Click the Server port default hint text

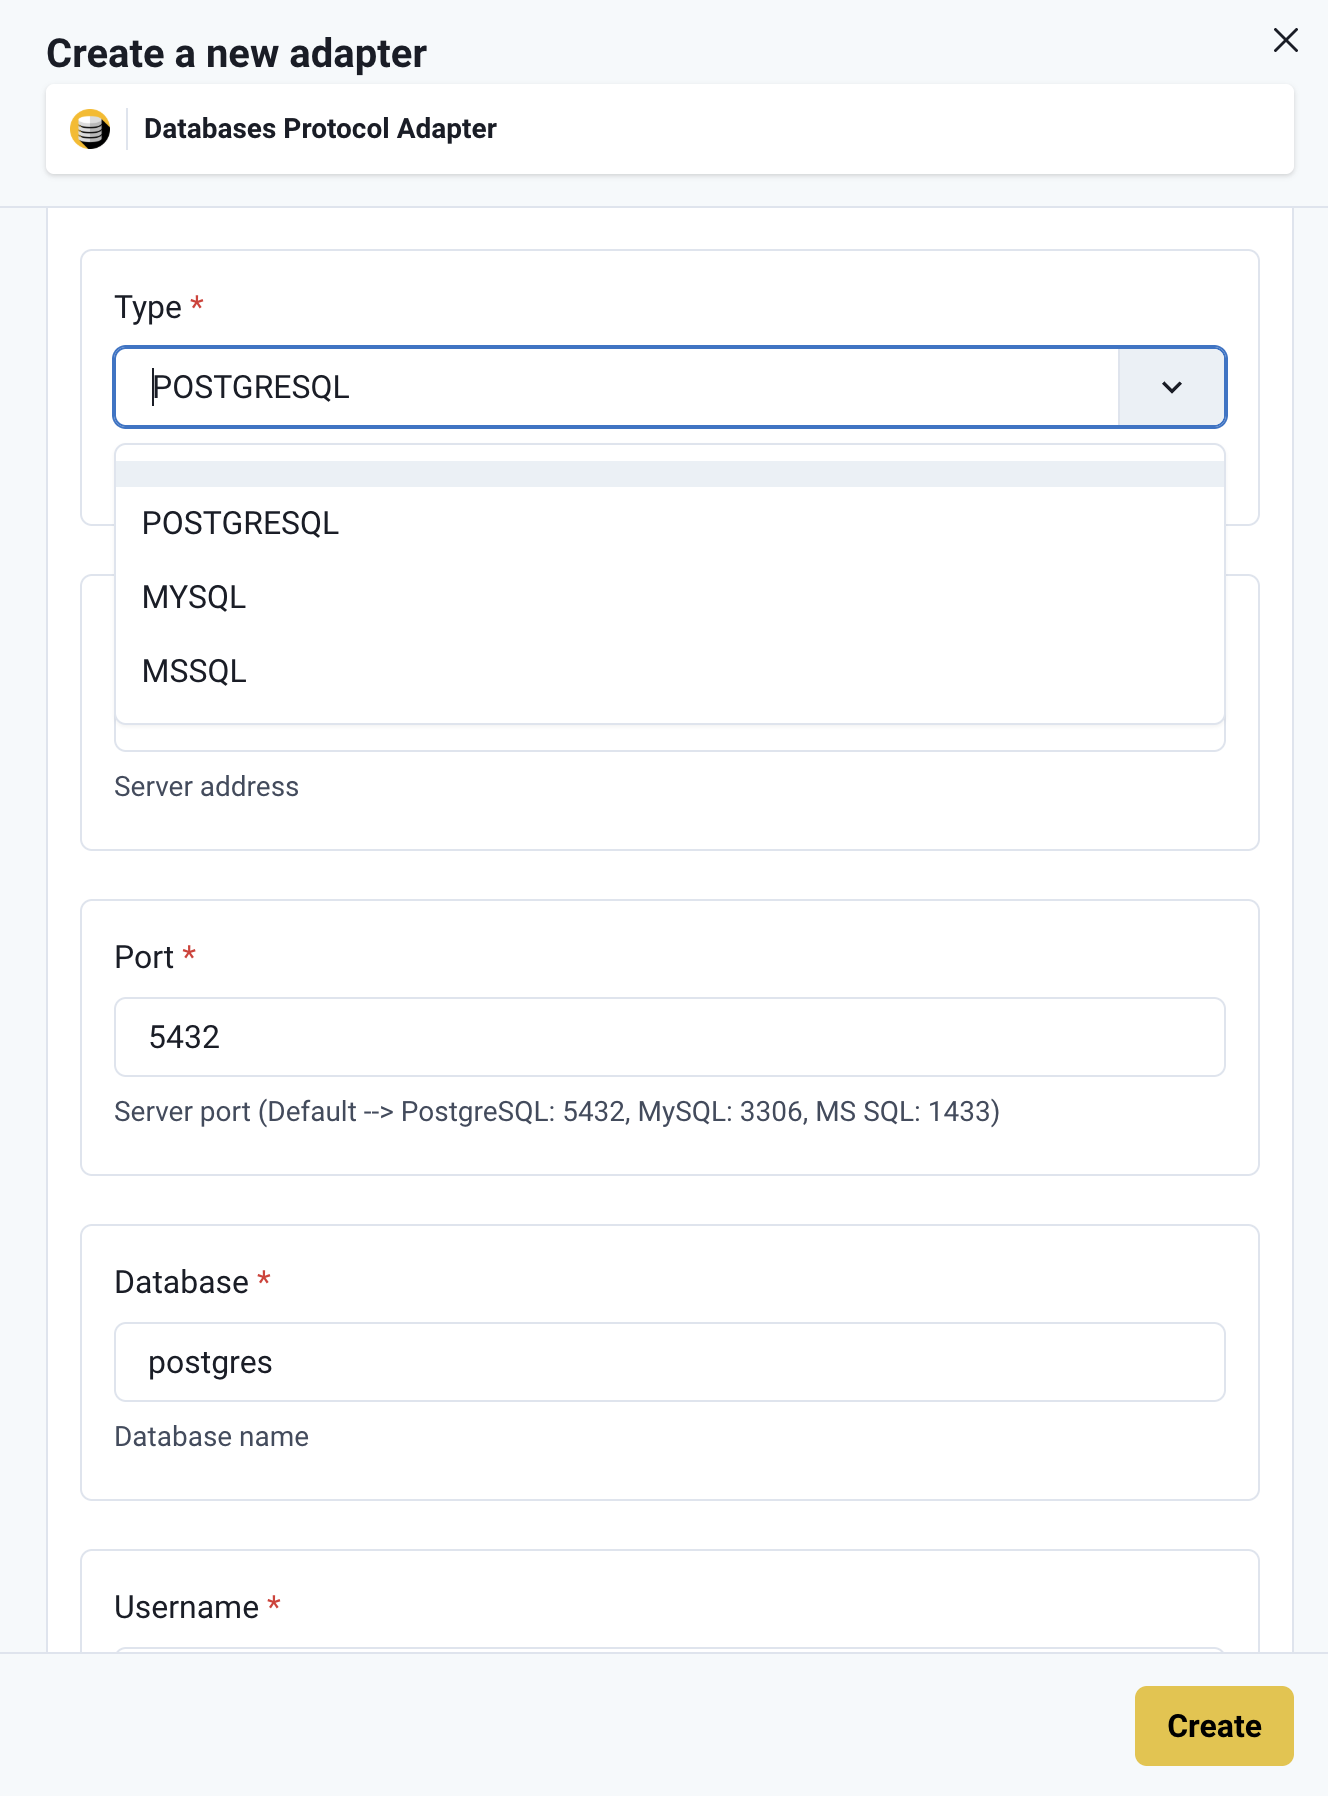click(557, 1112)
